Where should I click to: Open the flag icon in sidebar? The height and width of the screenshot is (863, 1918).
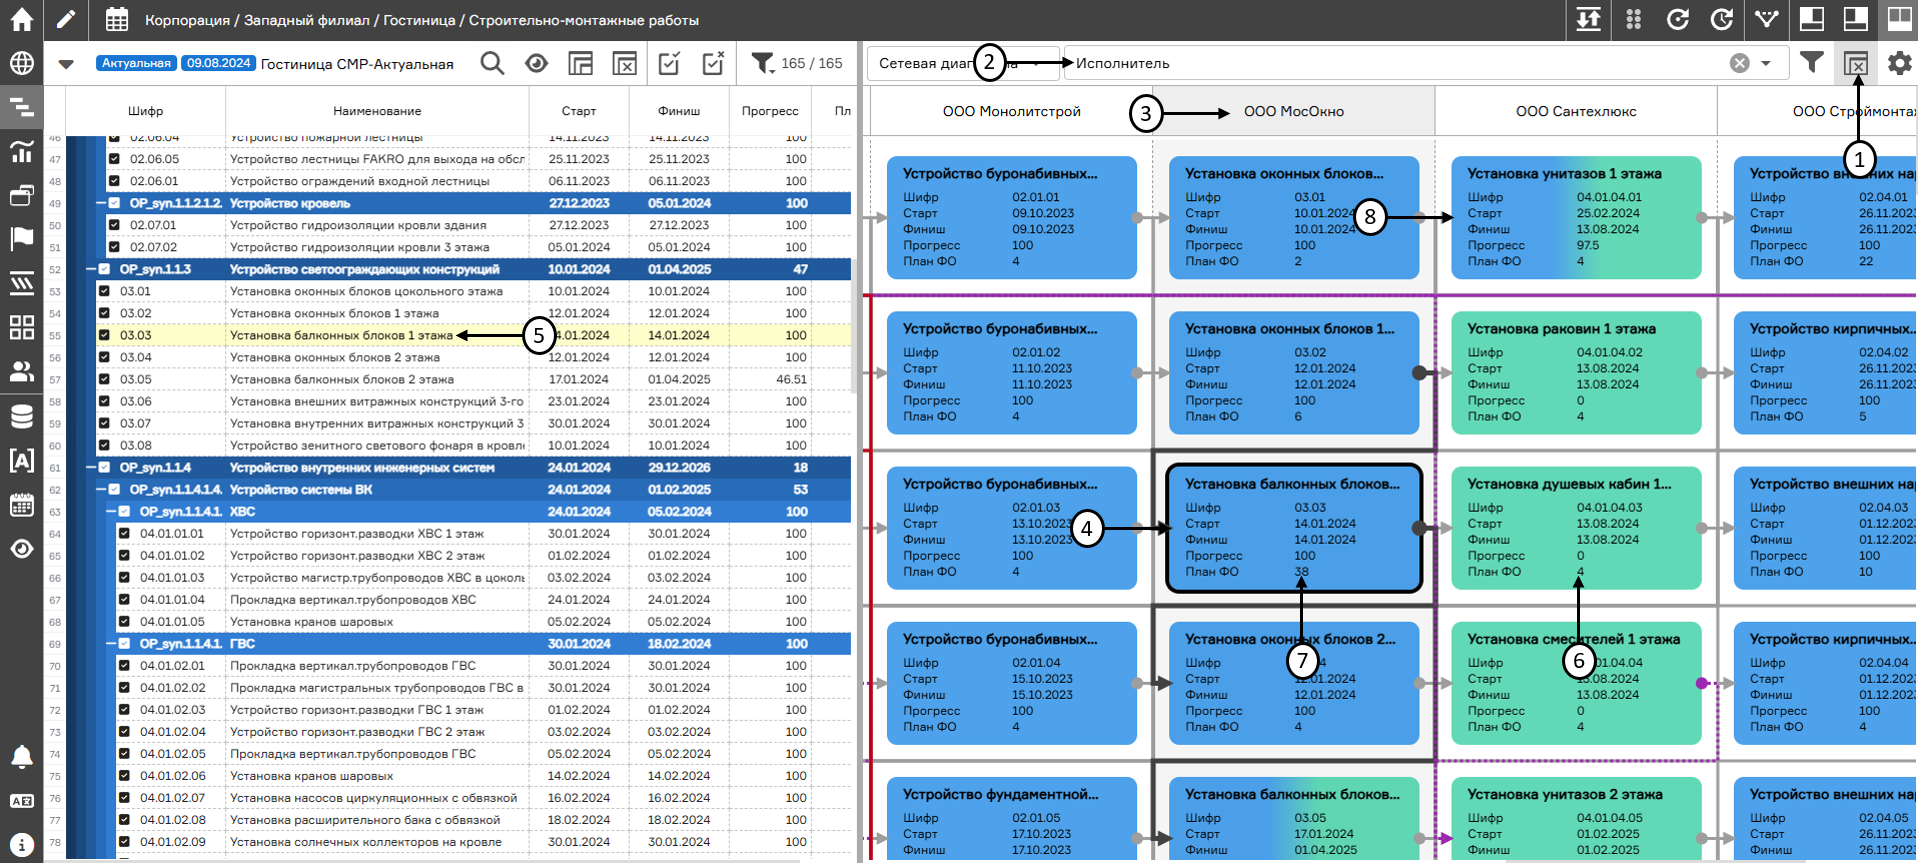coord(21,238)
